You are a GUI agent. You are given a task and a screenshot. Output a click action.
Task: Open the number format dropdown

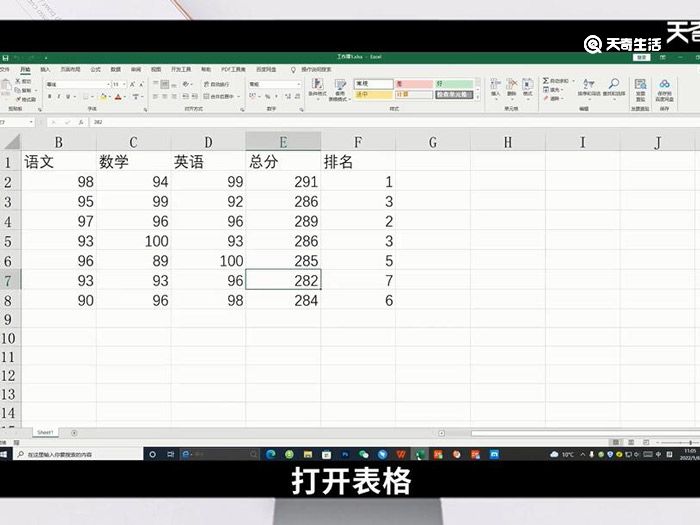(299, 84)
